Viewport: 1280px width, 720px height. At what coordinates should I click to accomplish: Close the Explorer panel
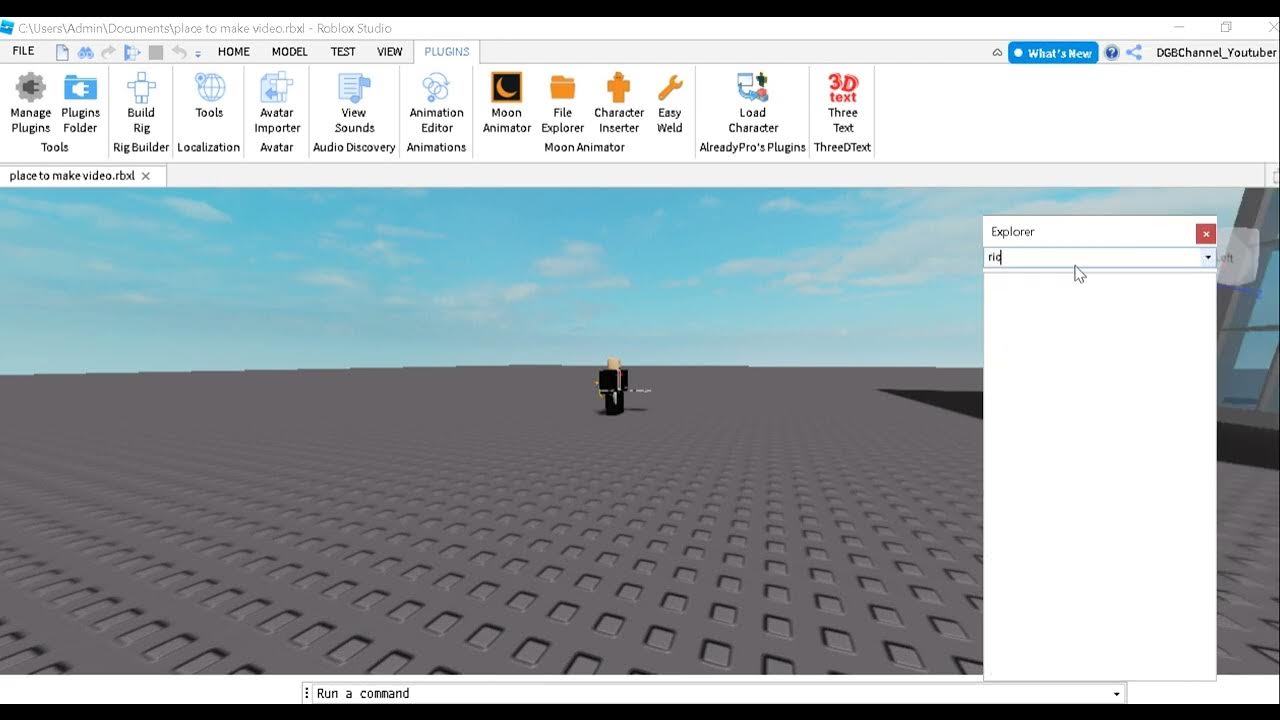(1206, 234)
